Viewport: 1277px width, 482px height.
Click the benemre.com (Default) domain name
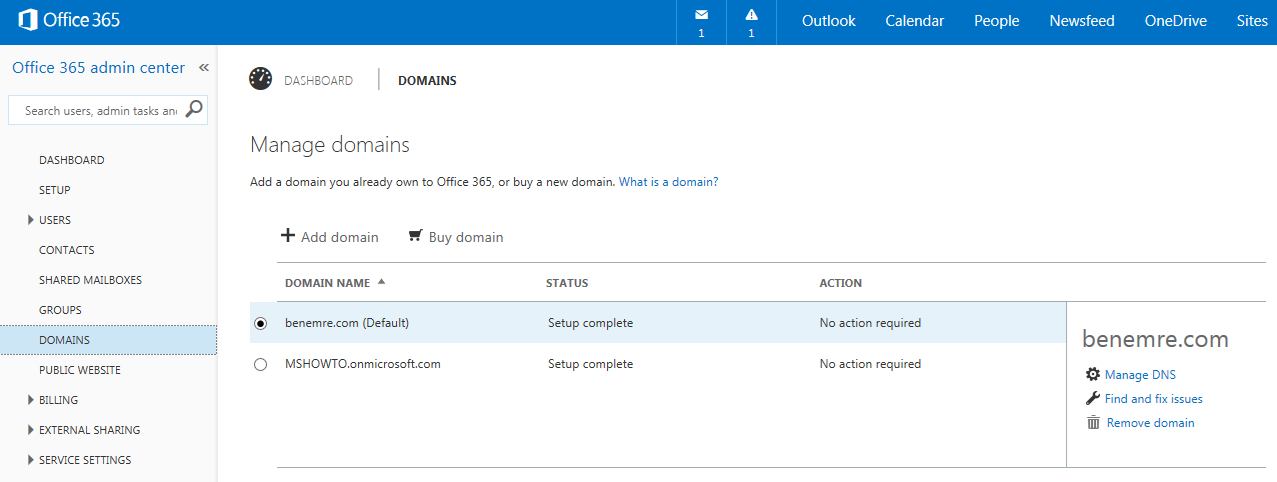pyautogui.click(x=347, y=323)
